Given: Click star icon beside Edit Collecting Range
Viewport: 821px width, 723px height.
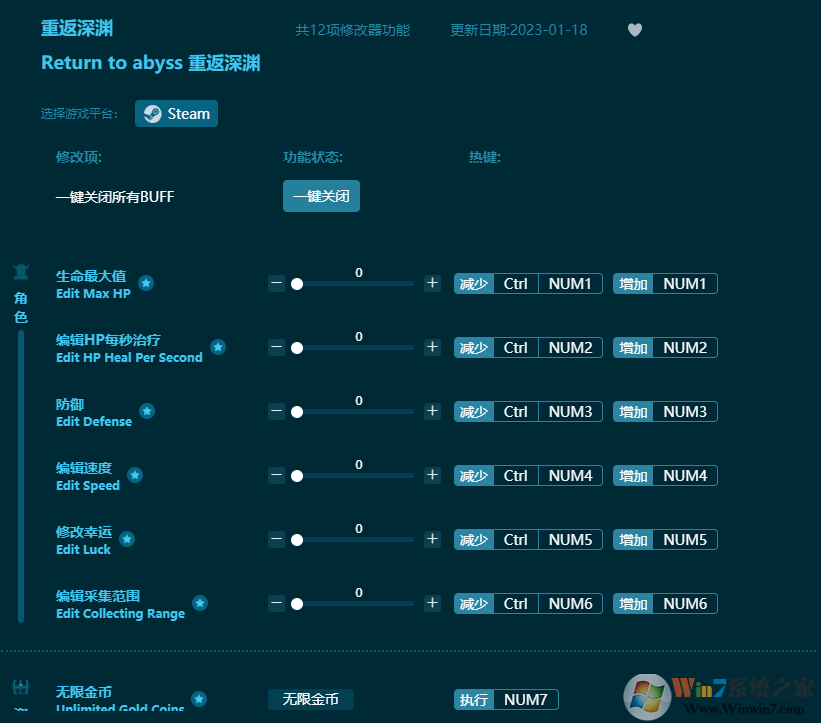Looking at the screenshot, I should pyautogui.click(x=199, y=603).
